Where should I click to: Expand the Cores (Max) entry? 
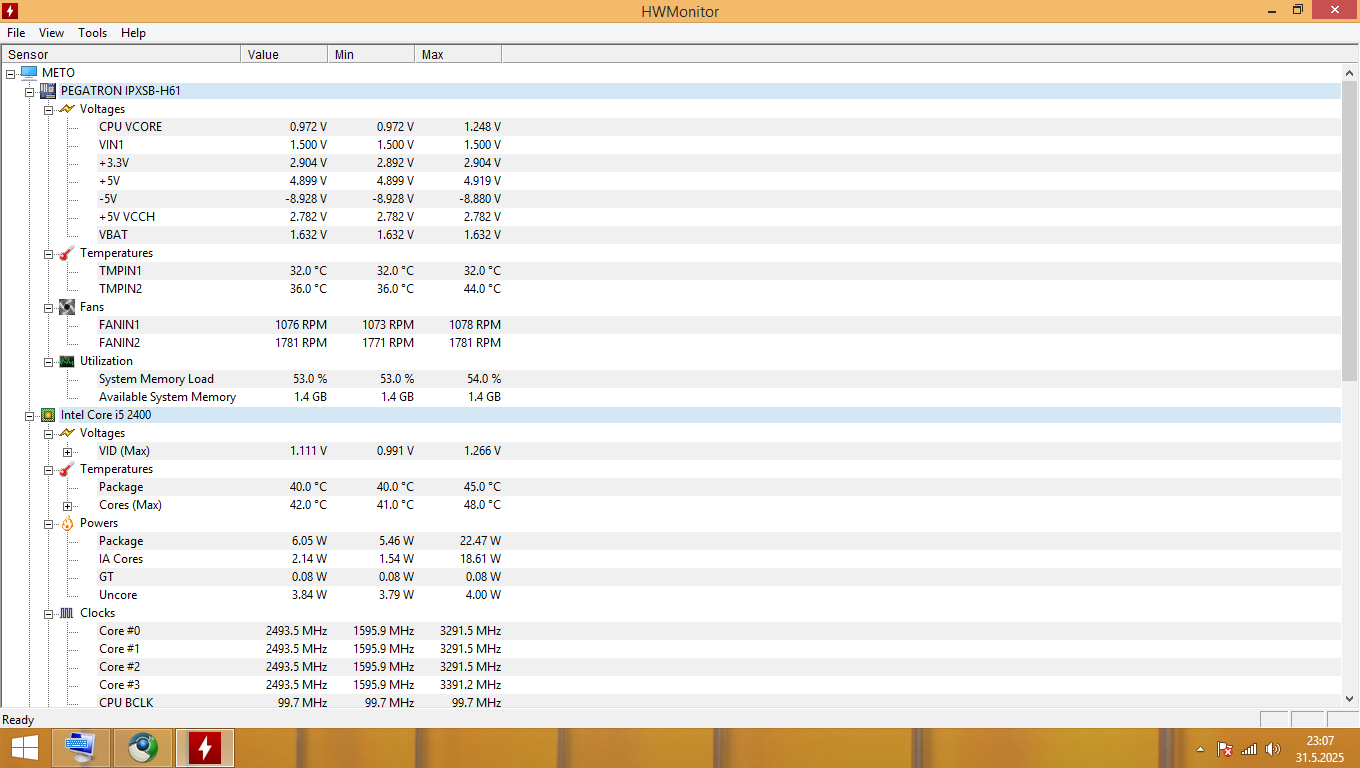(x=68, y=505)
